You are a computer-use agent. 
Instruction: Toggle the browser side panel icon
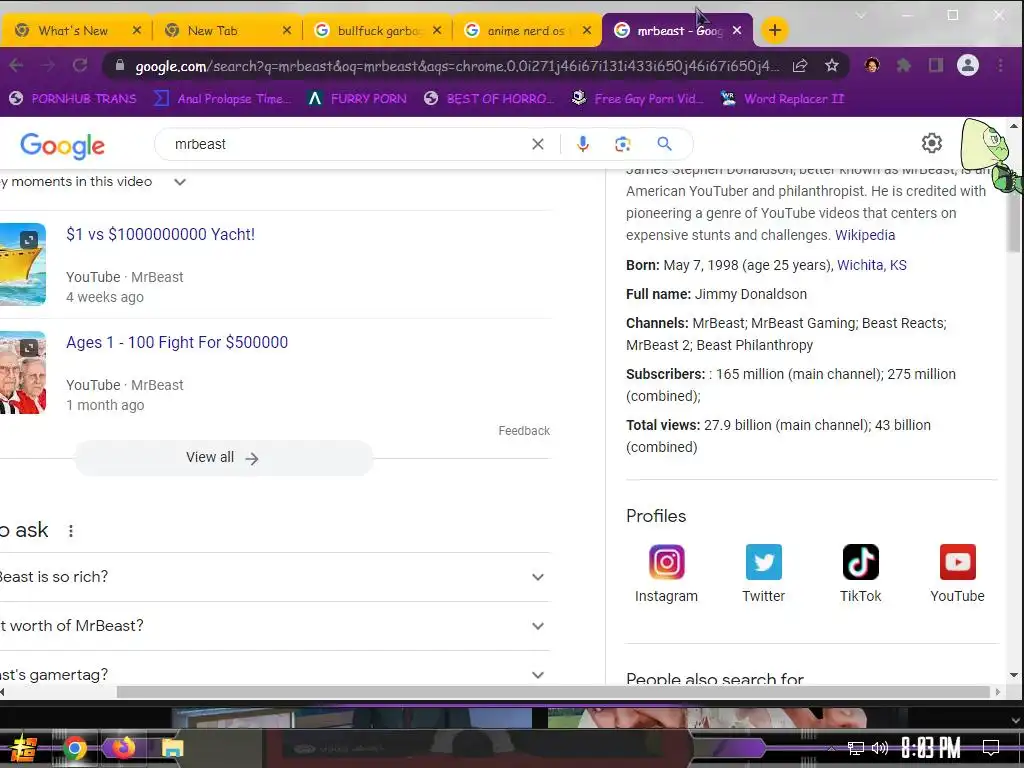[x=936, y=65]
